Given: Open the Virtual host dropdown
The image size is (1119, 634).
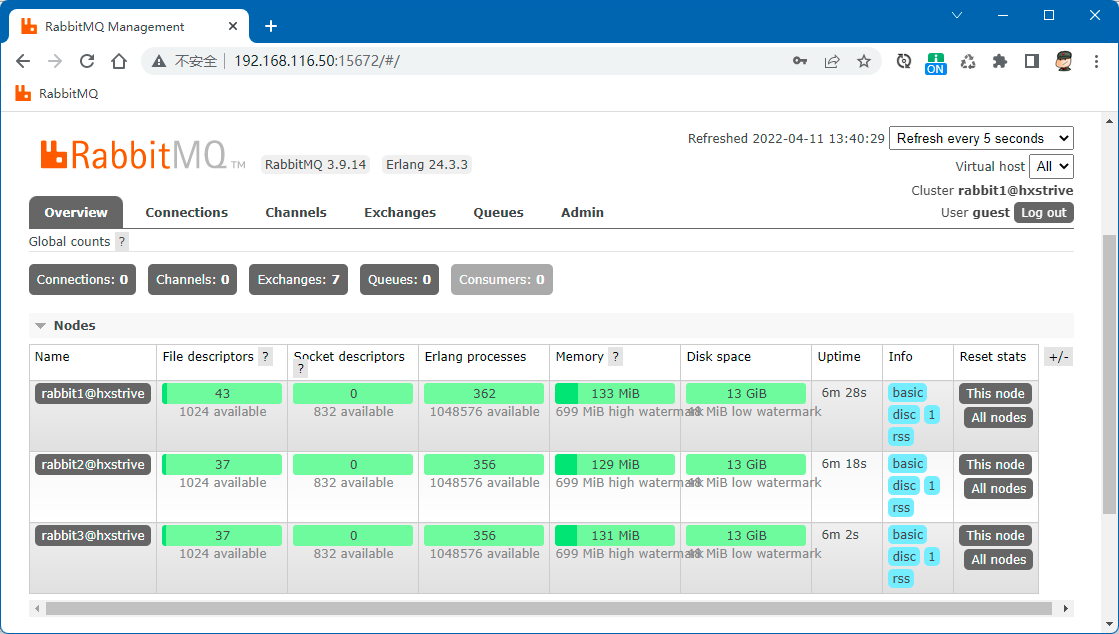Looking at the screenshot, I should point(1051,166).
